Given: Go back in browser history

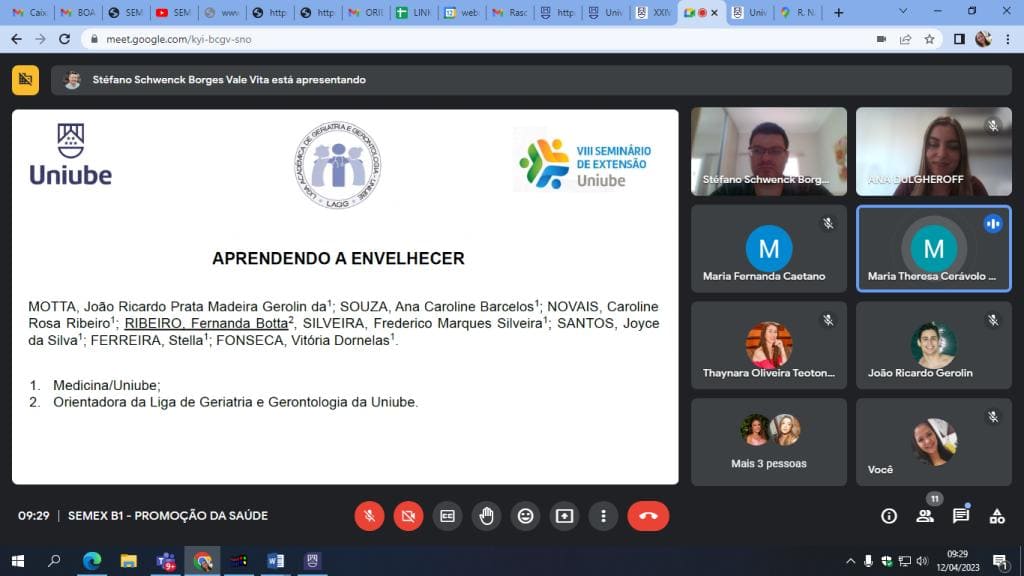Looking at the screenshot, I should (x=16, y=39).
